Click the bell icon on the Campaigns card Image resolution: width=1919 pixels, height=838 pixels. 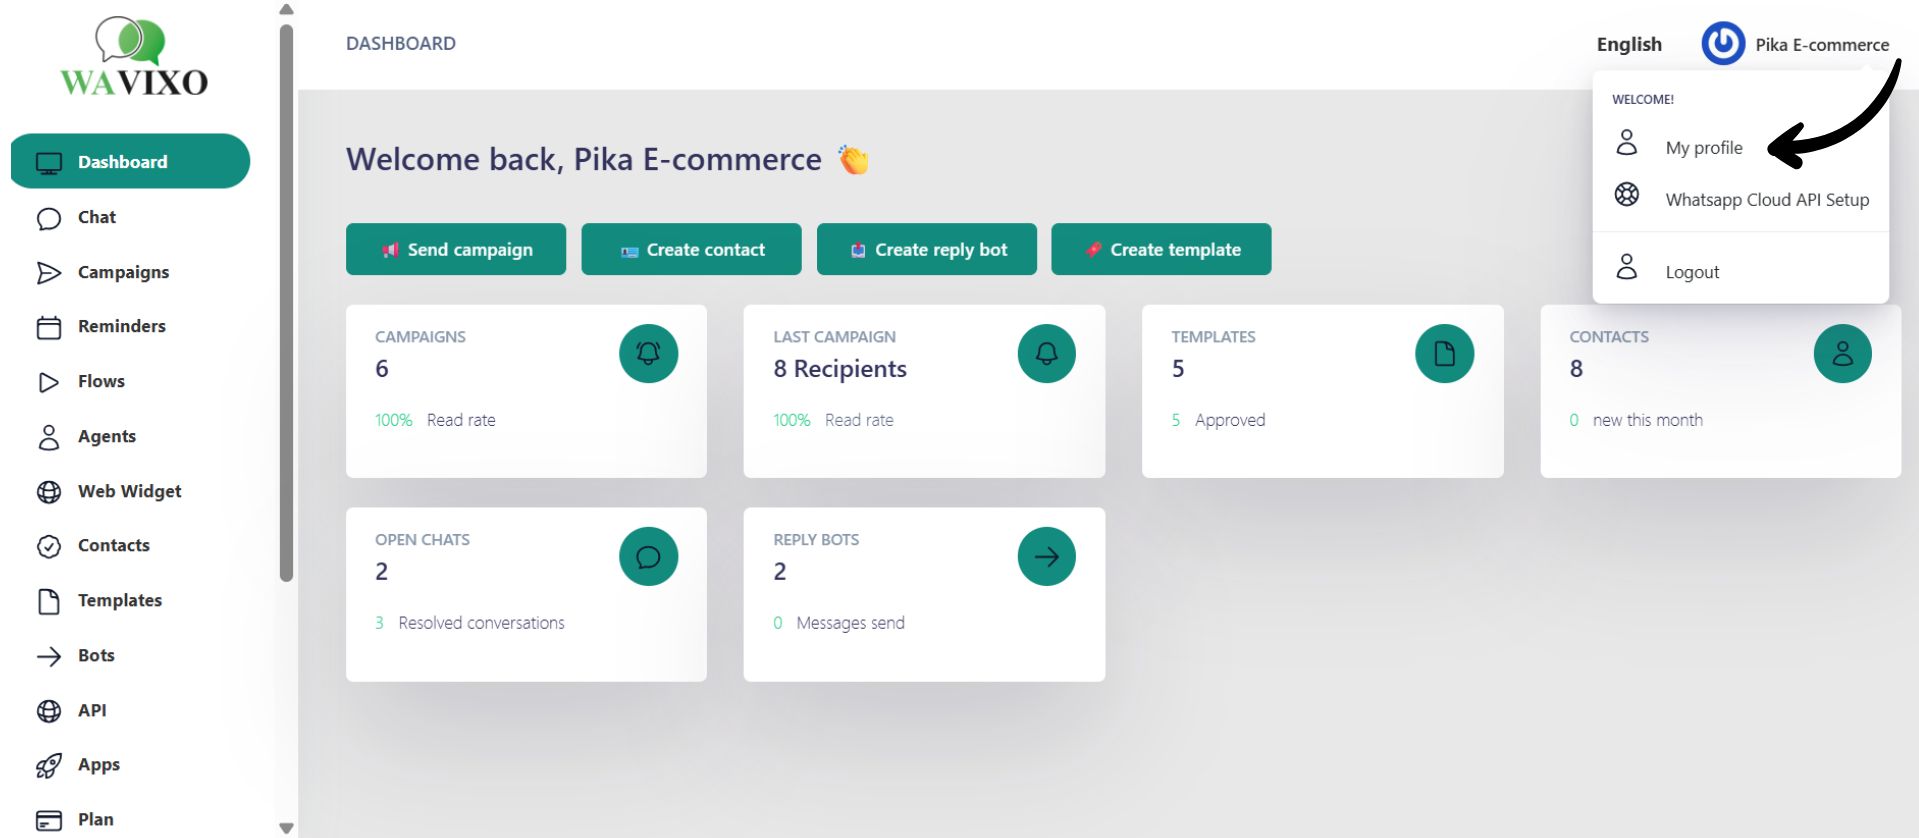click(x=648, y=353)
